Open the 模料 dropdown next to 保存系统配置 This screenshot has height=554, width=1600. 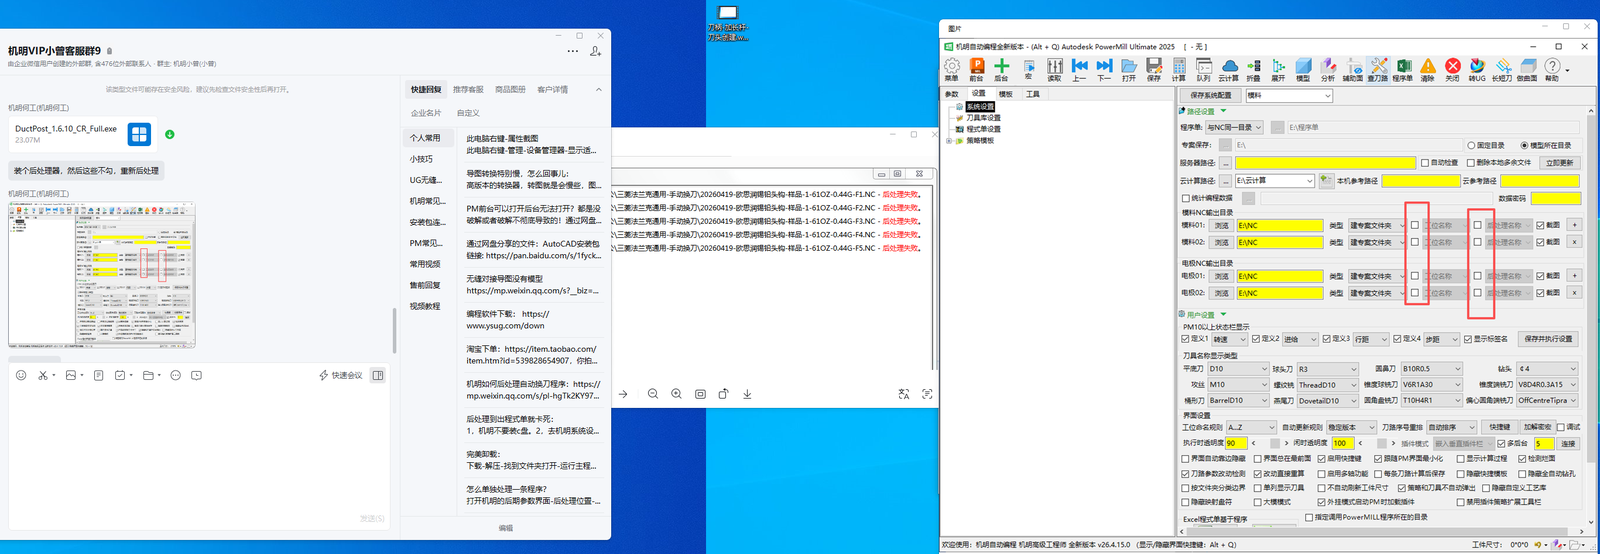point(1289,95)
